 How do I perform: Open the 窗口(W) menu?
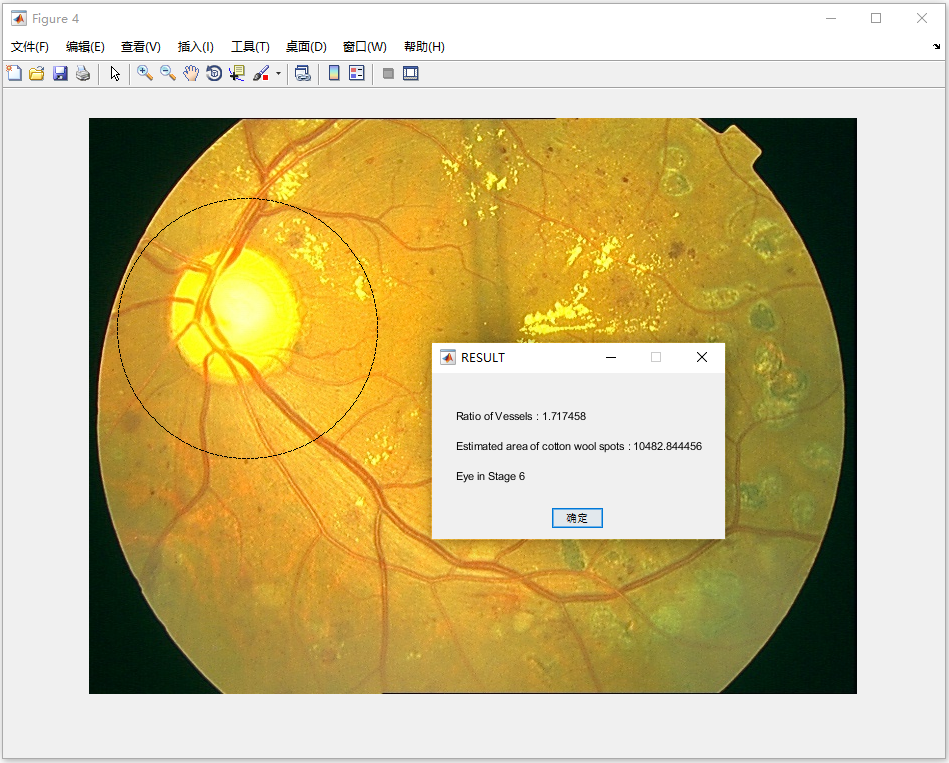point(365,47)
